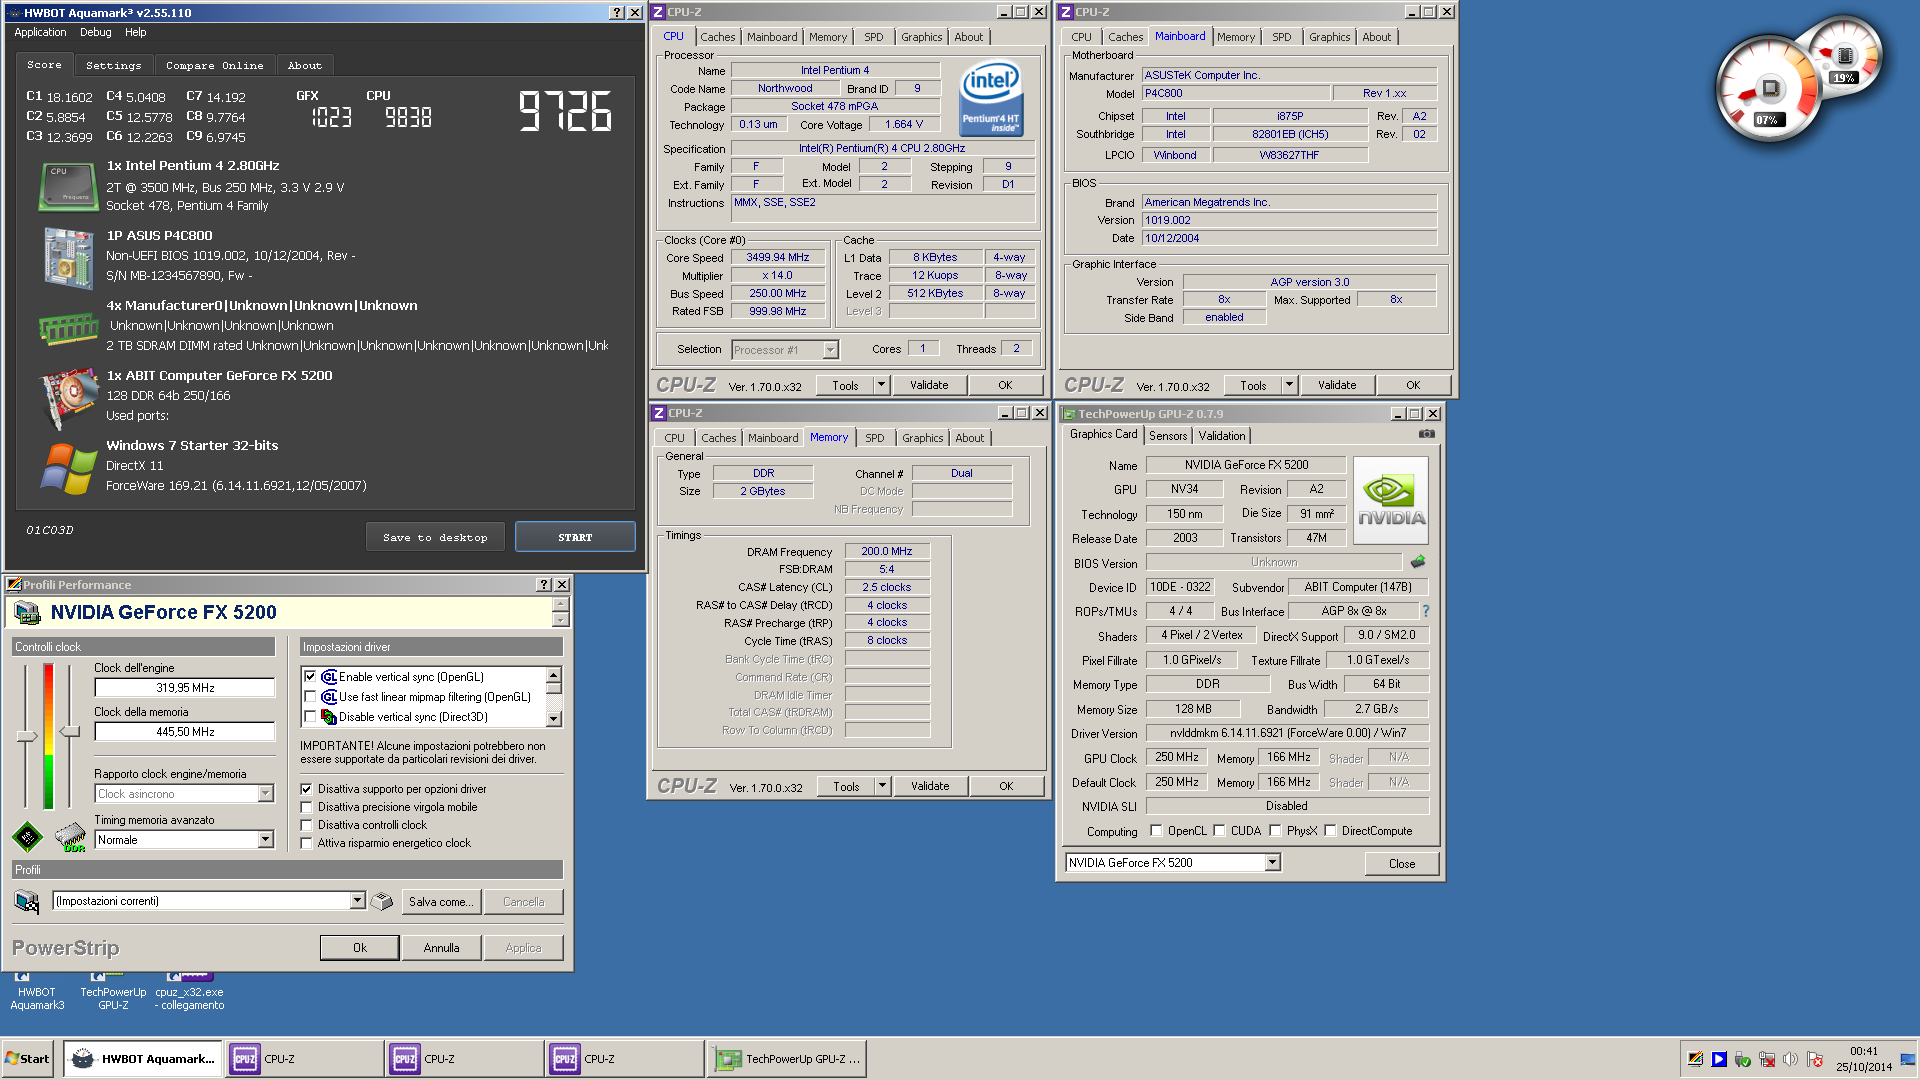Click the monitor icon beside NVIDIA GeForce FX 5200 title
The height and width of the screenshot is (1080, 1920).
(x=28, y=612)
